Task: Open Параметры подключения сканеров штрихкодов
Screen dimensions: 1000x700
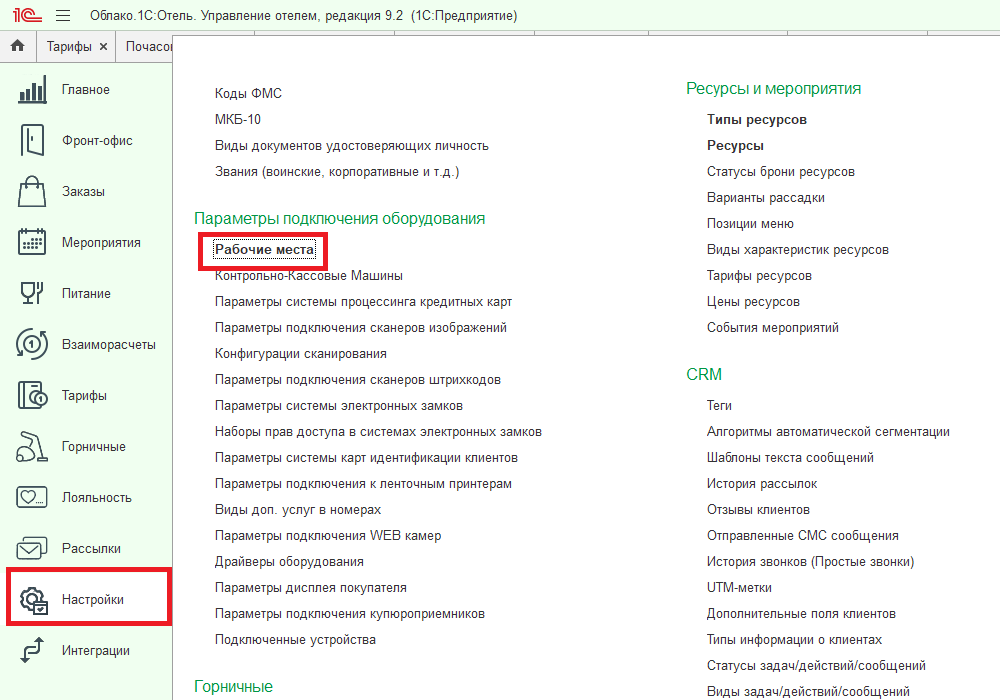Action: [358, 380]
